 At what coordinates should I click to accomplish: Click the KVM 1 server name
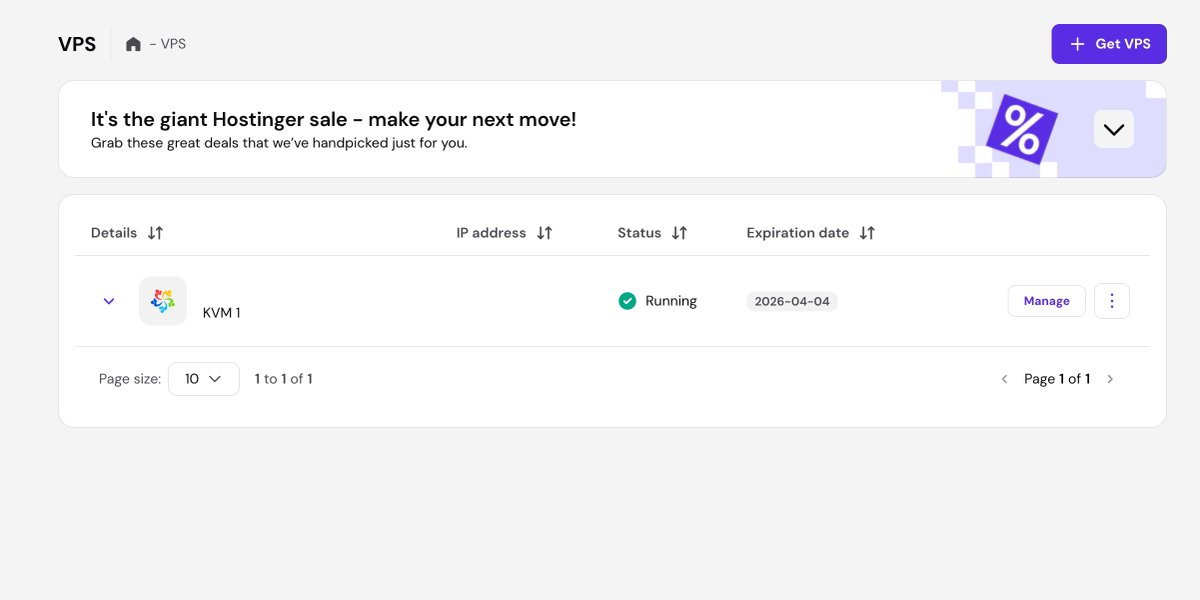tap(221, 313)
